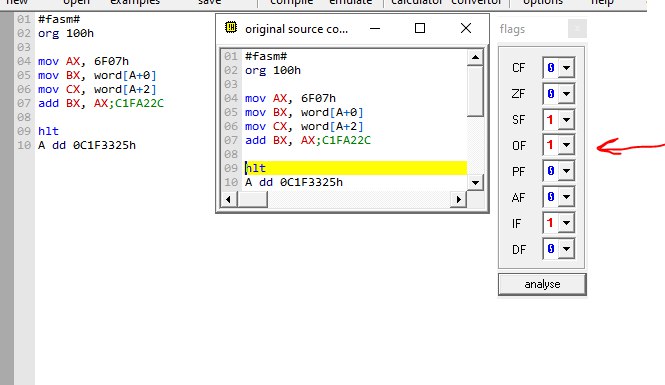Open the emulate toolbar item
Image resolution: width=665 pixels, height=385 pixels.
[351, 2]
